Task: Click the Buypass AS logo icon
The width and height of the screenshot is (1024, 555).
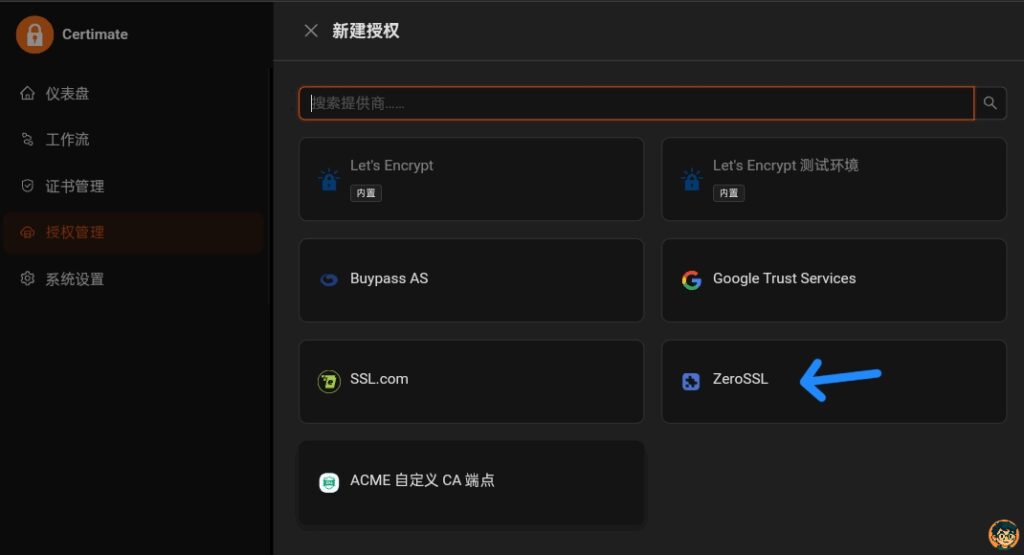Action: tap(328, 280)
